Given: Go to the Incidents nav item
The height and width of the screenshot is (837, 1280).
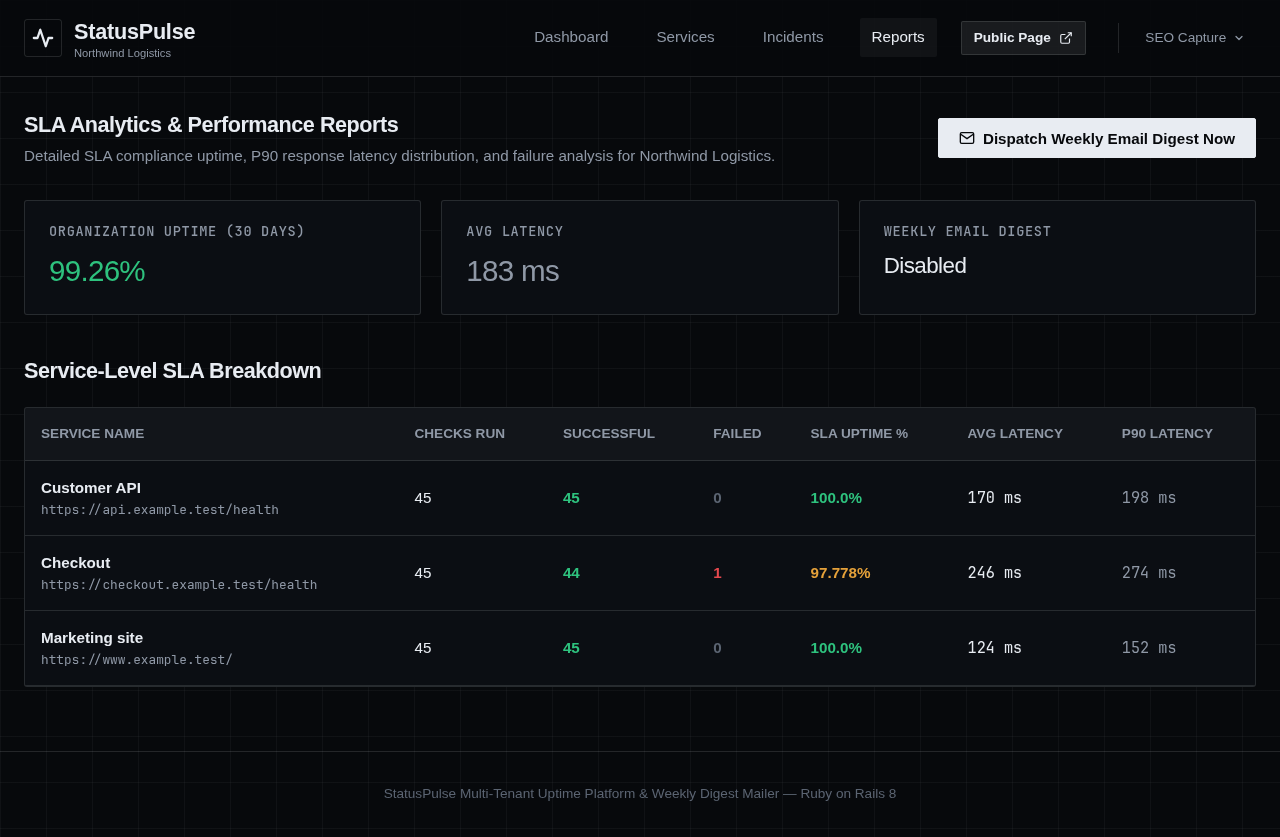Looking at the screenshot, I should [793, 37].
